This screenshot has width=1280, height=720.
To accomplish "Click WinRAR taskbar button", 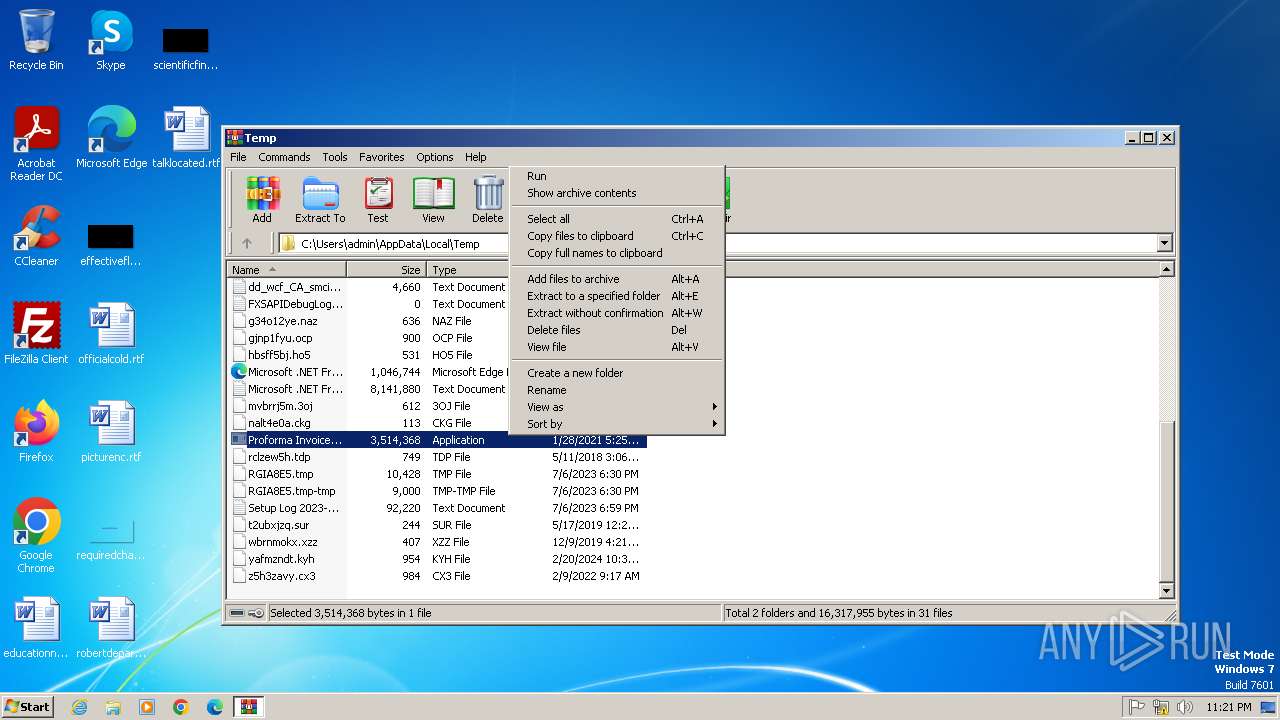I will click(249, 707).
